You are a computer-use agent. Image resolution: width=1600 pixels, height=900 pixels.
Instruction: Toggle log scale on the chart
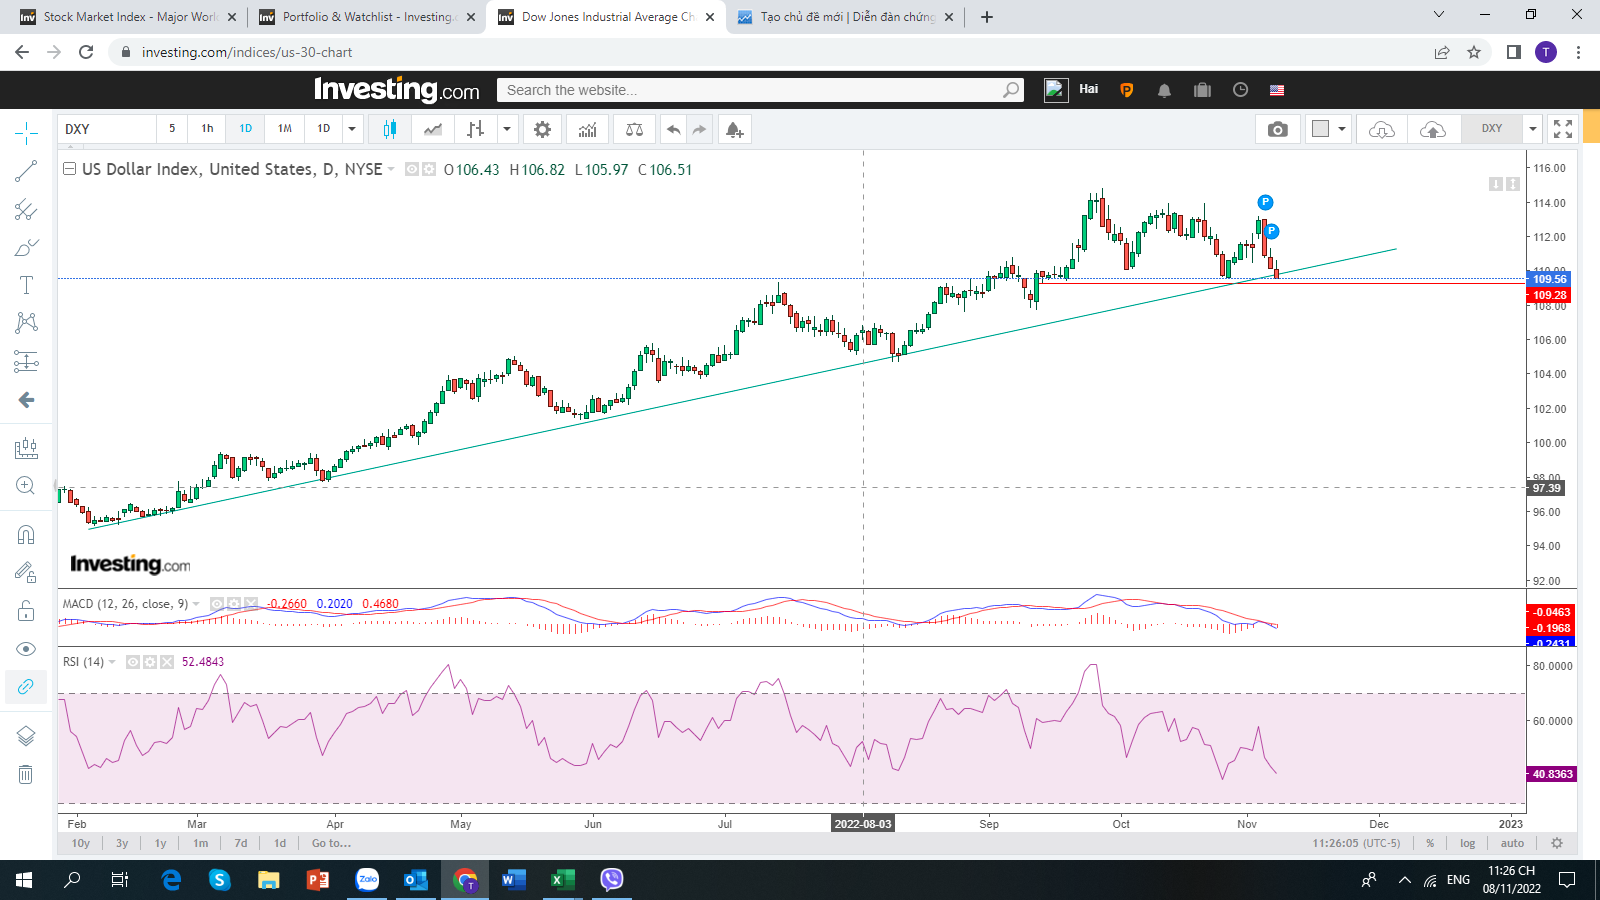click(1467, 843)
